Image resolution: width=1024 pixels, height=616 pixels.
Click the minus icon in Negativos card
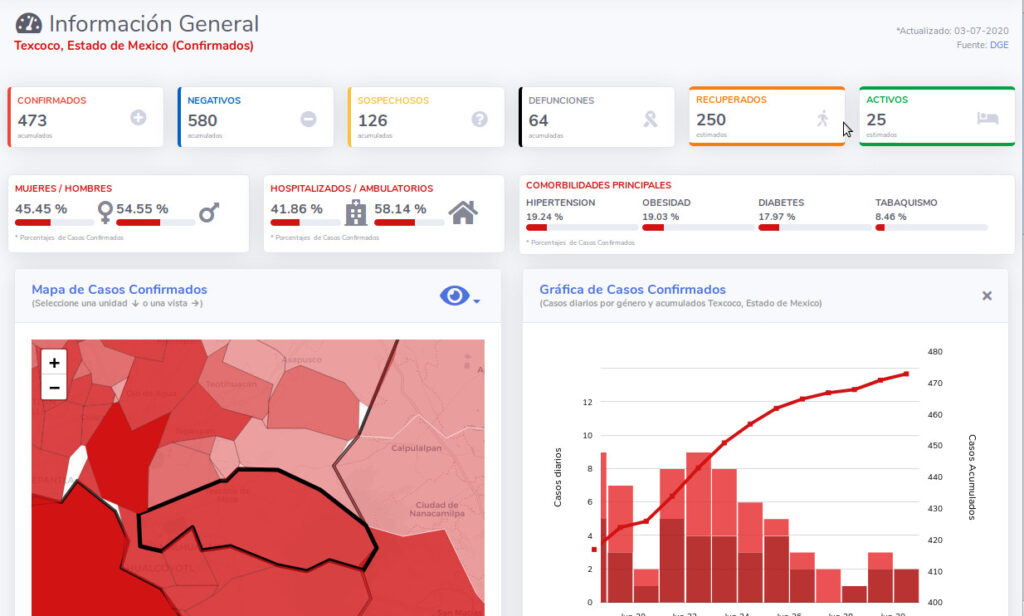(x=308, y=119)
